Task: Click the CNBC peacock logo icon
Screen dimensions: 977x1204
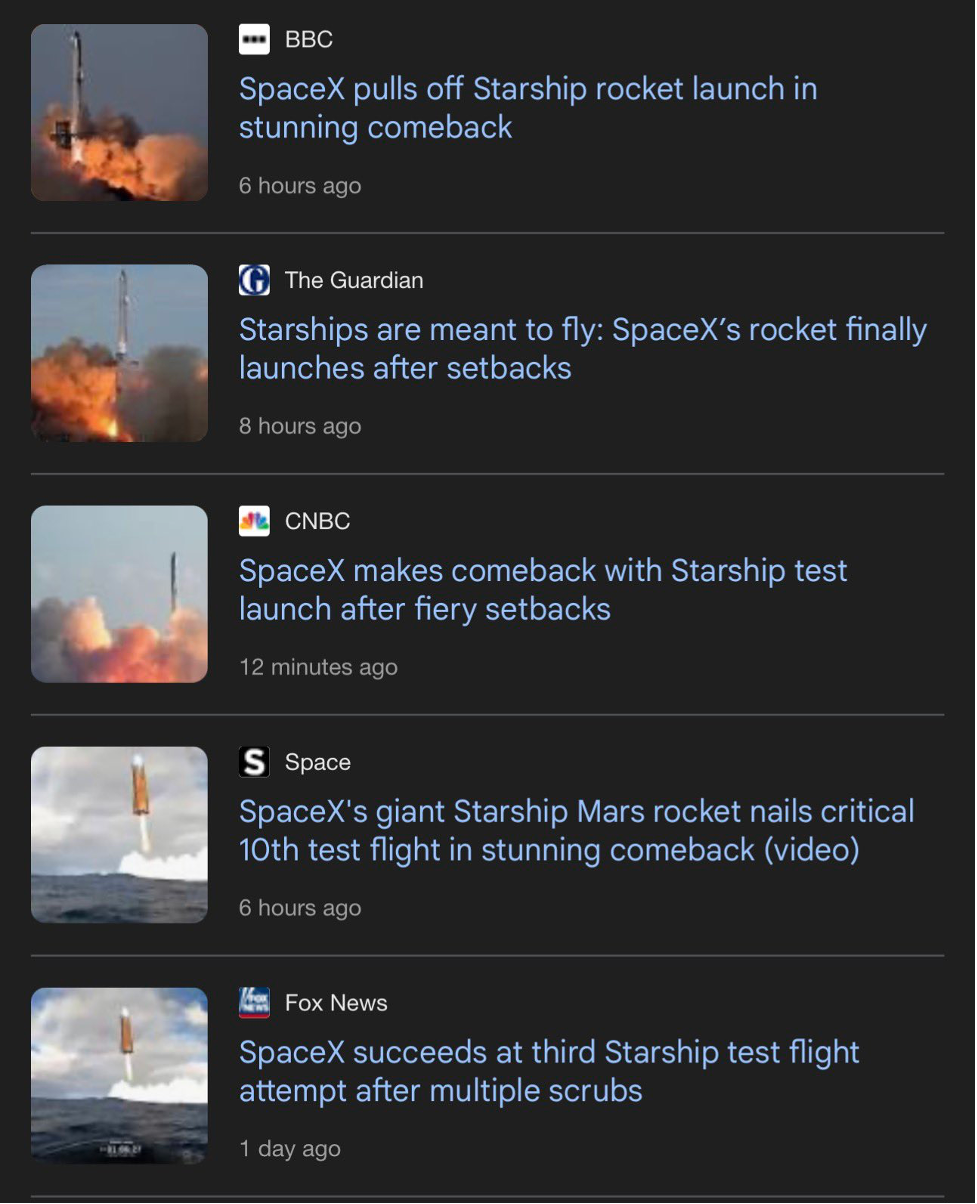Action: point(254,521)
